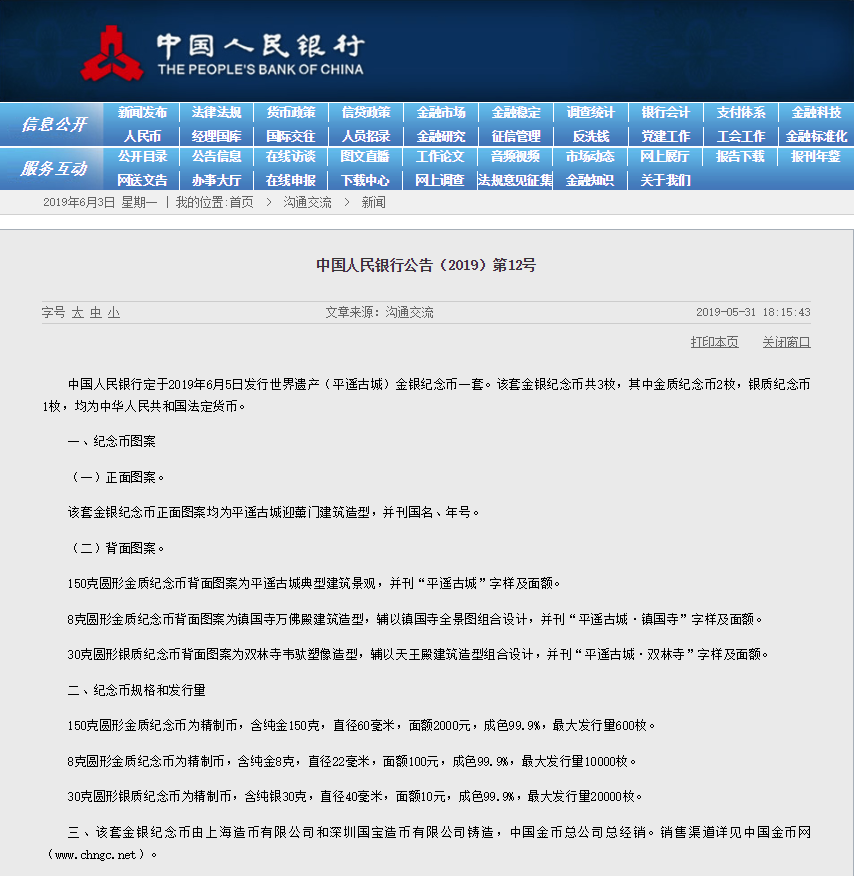The width and height of the screenshot is (854, 876).
Task: Open the 货币政策 navigation item
Action: pos(291,112)
